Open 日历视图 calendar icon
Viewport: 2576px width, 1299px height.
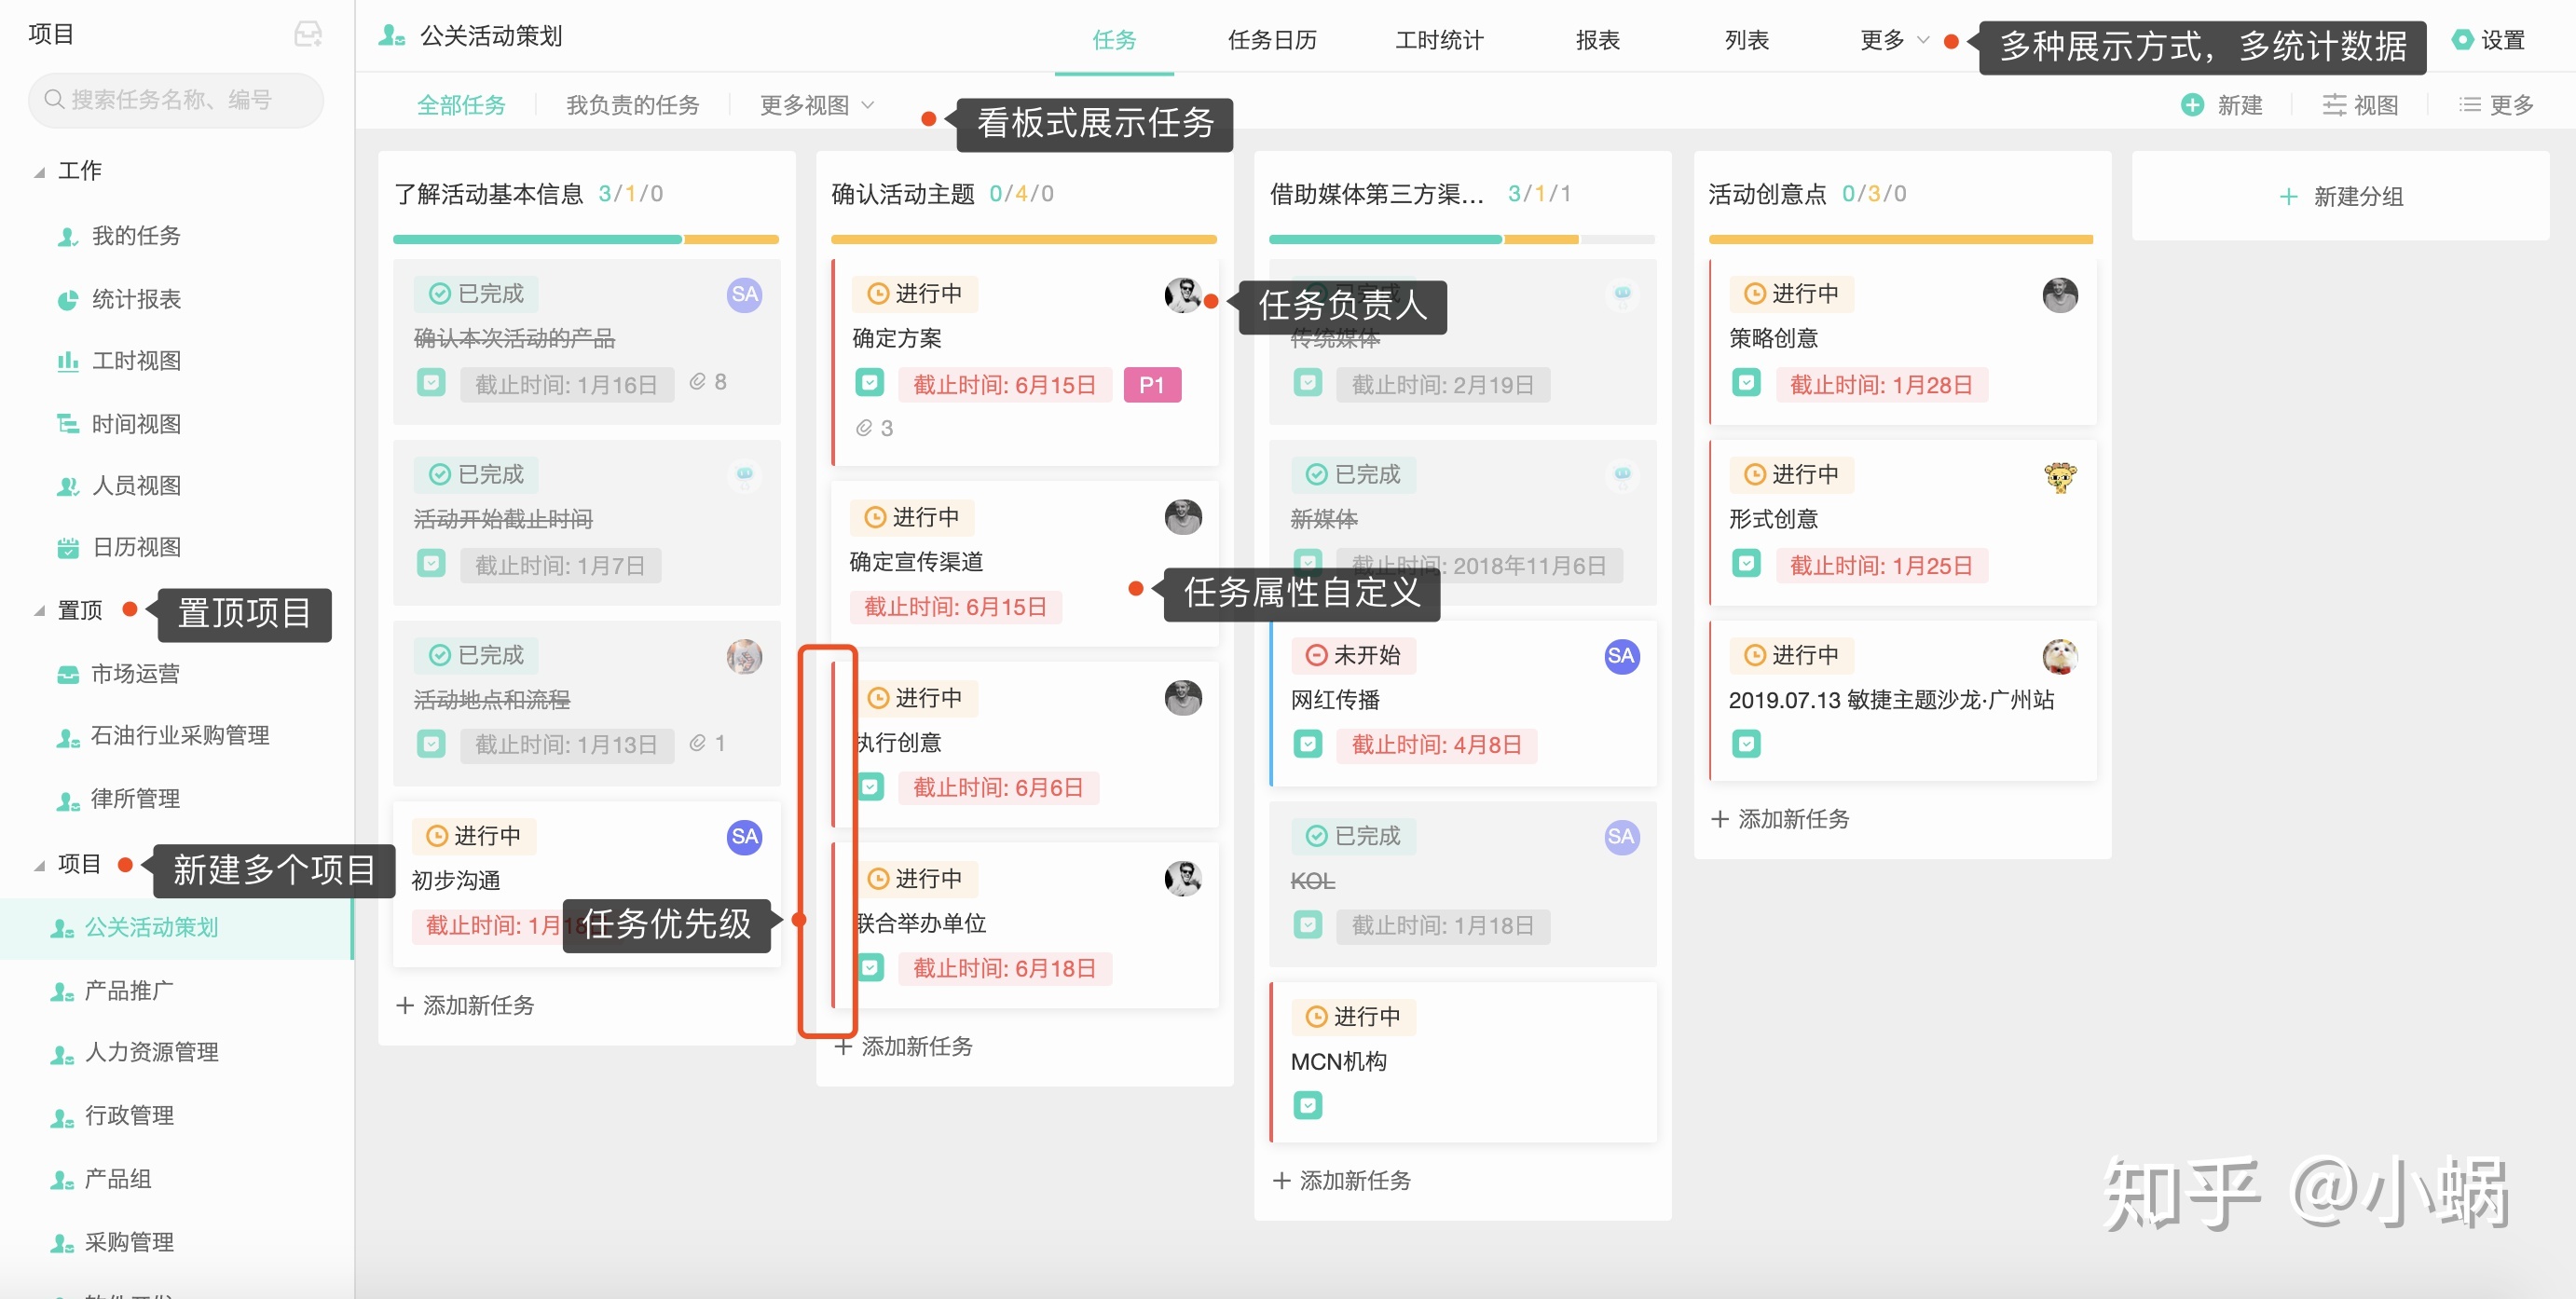pyautogui.click(x=67, y=548)
